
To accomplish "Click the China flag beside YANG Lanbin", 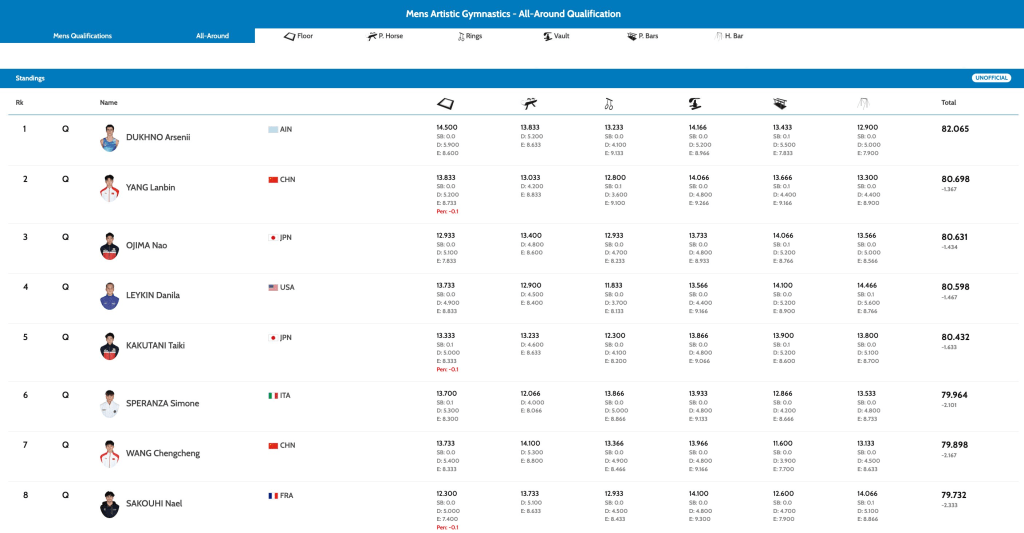I will [x=273, y=180].
